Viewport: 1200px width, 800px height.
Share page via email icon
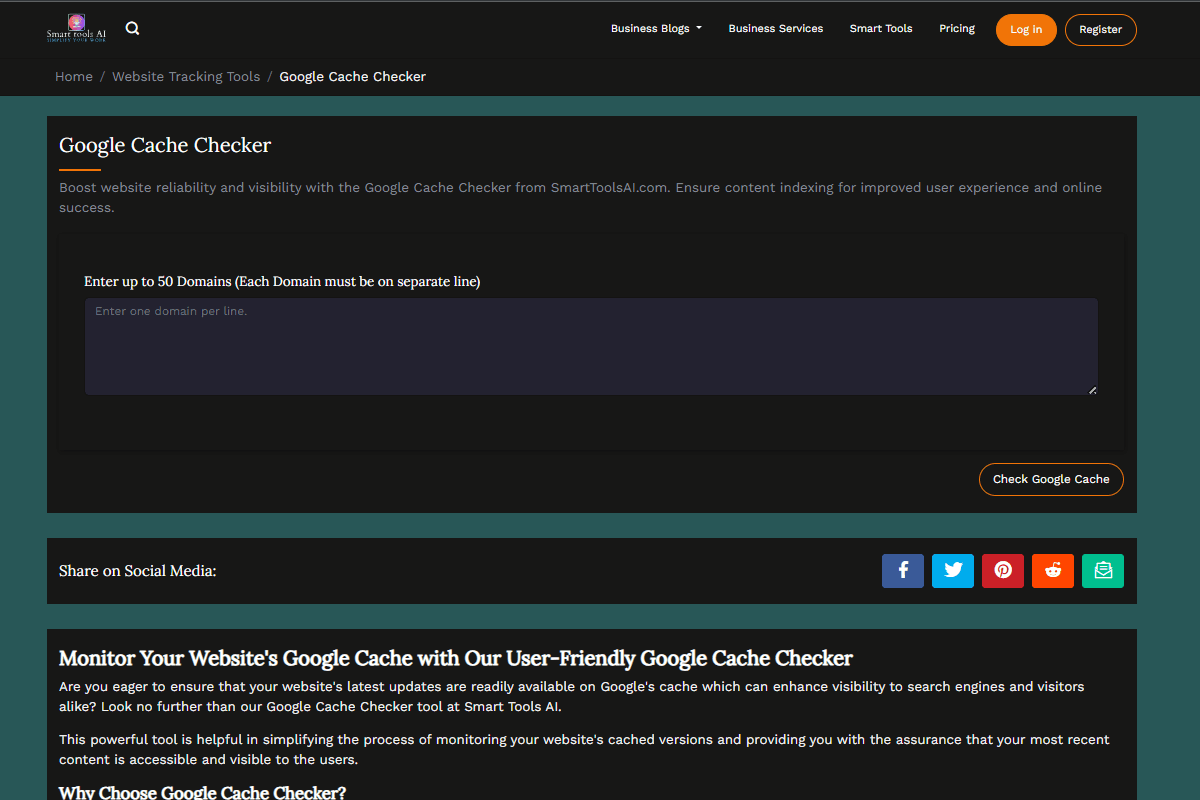(1103, 570)
